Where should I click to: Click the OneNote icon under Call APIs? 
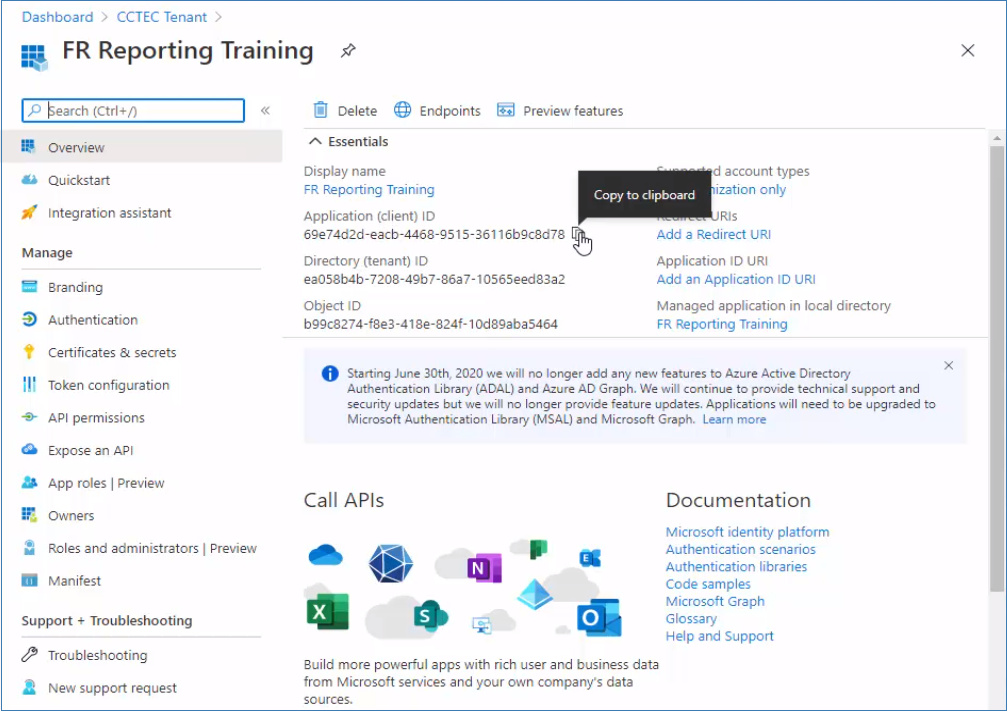(x=484, y=567)
